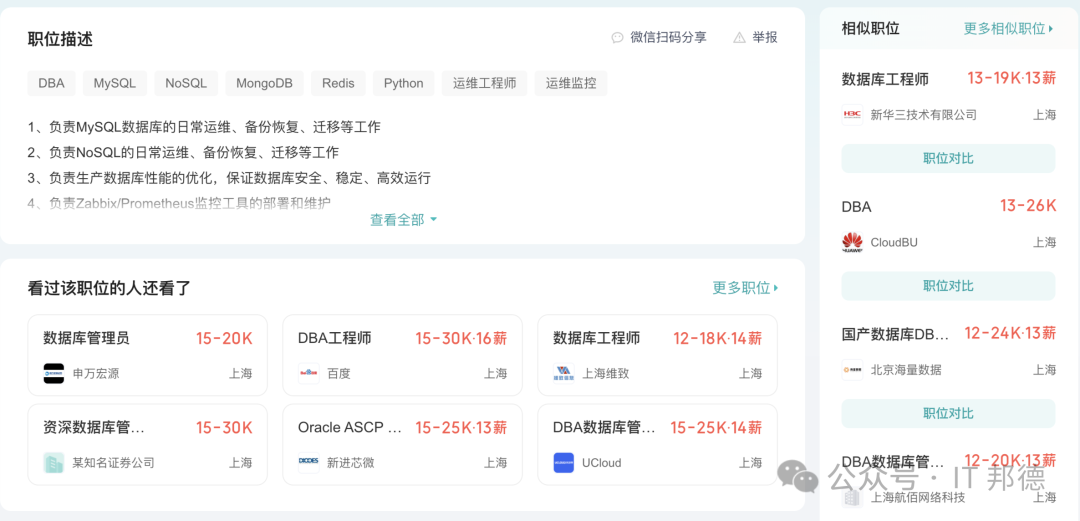The width and height of the screenshot is (1080, 521).
Task: Click salary 15-25K·13薪 on Oracle card
Action: click(x=461, y=427)
